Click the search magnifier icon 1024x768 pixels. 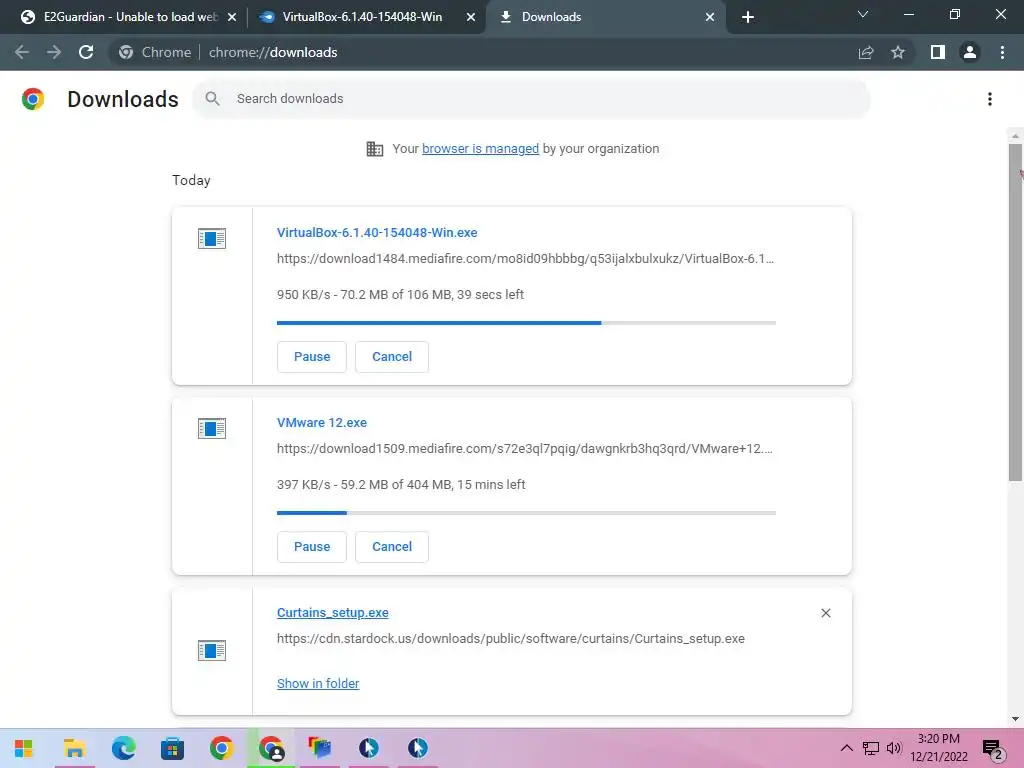click(212, 99)
